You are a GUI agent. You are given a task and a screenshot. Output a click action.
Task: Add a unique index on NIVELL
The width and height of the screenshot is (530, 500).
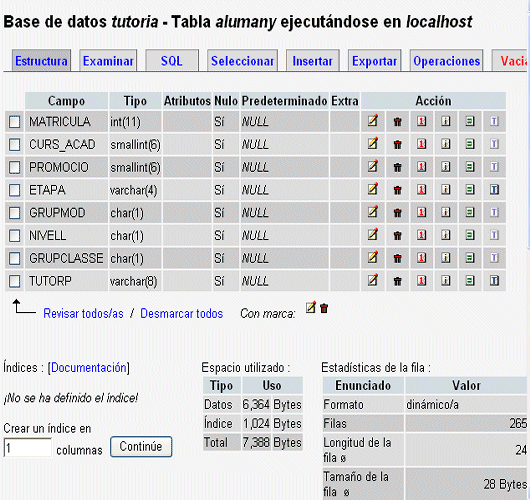(470, 235)
